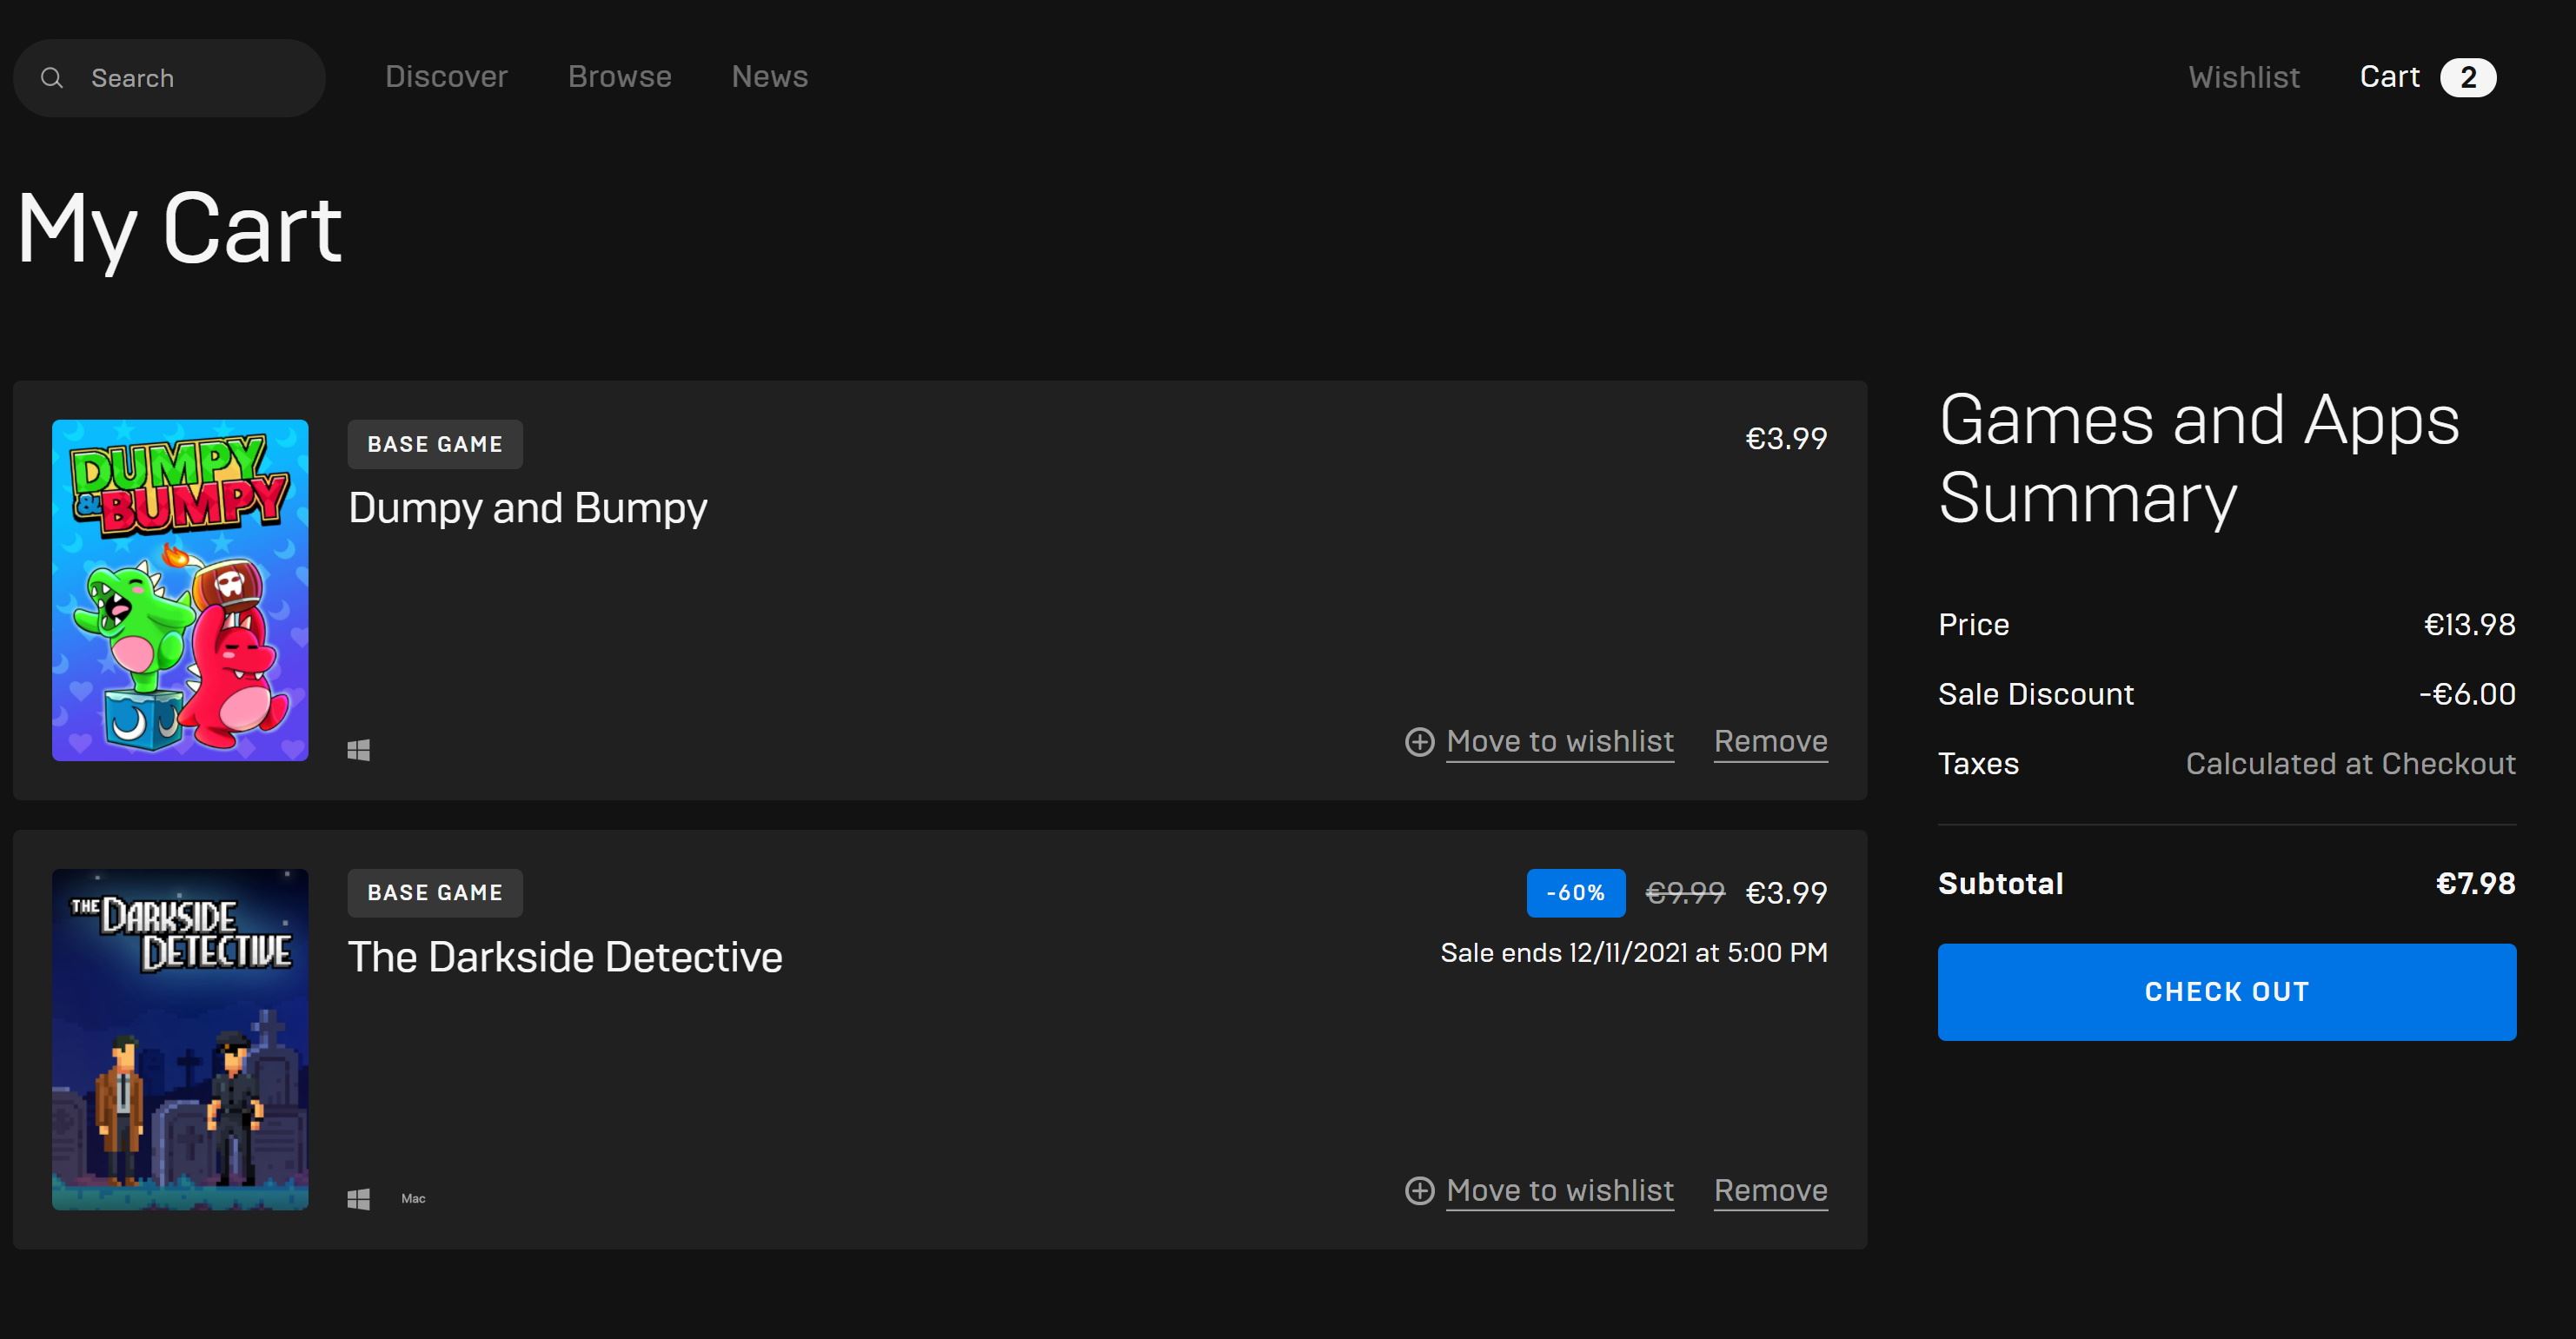Open the News tab

(769, 77)
